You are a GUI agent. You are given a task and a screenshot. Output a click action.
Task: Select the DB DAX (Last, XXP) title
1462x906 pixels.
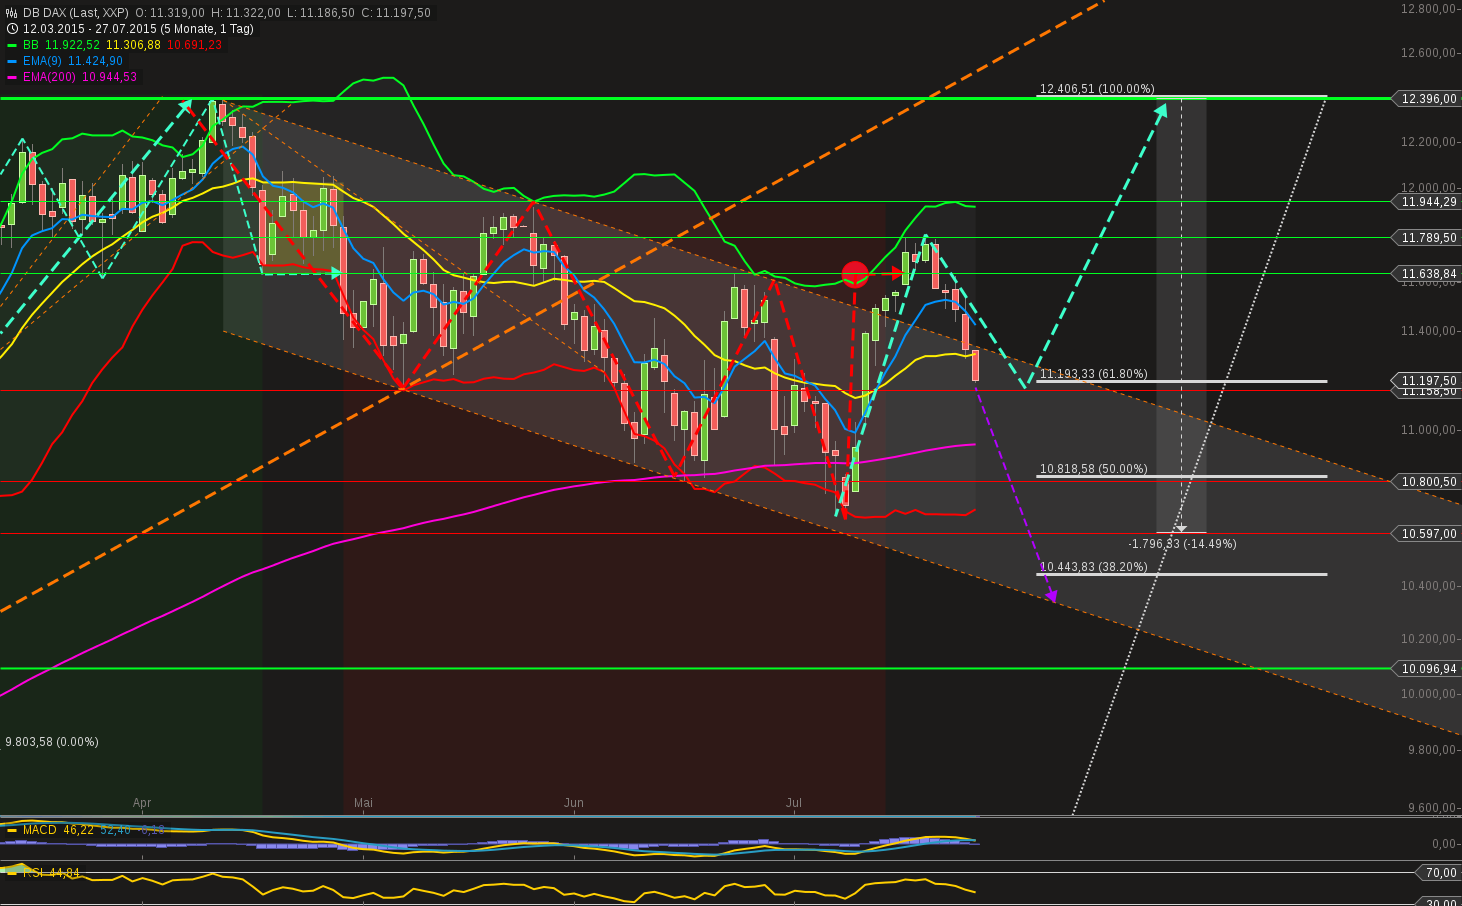pos(76,13)
